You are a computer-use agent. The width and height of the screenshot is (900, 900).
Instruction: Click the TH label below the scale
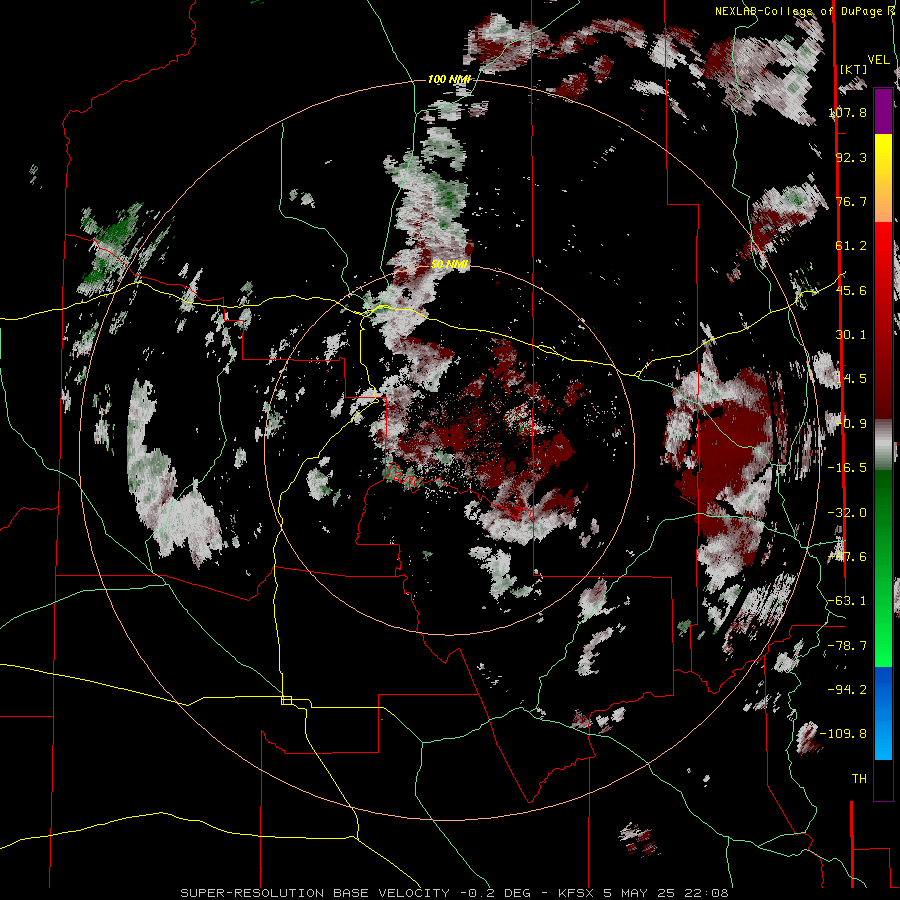click(x=859, y=779)
